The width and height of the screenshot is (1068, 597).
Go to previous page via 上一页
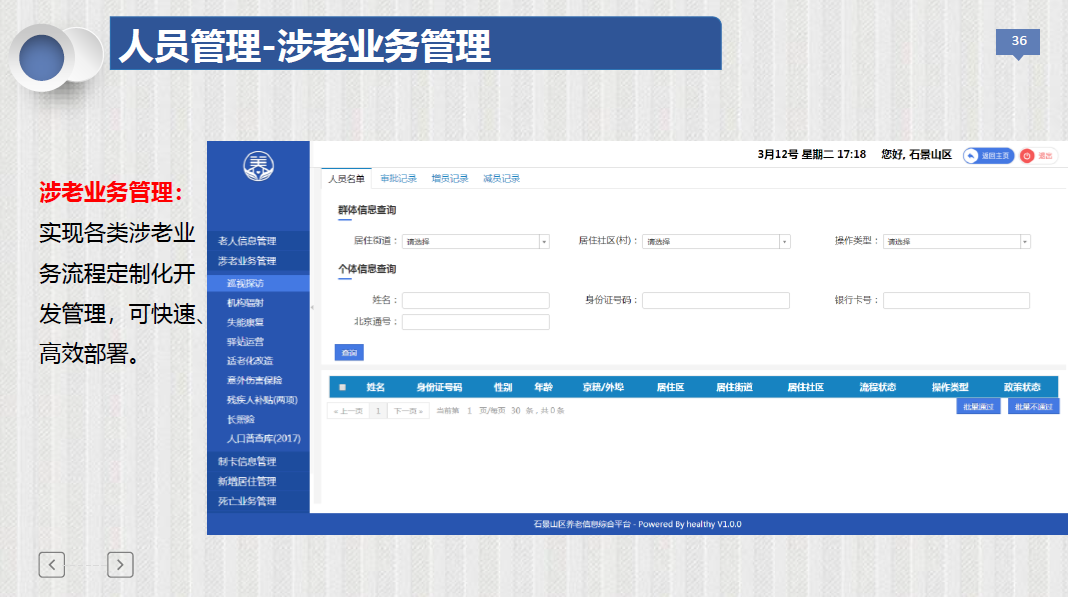[348, 411]
